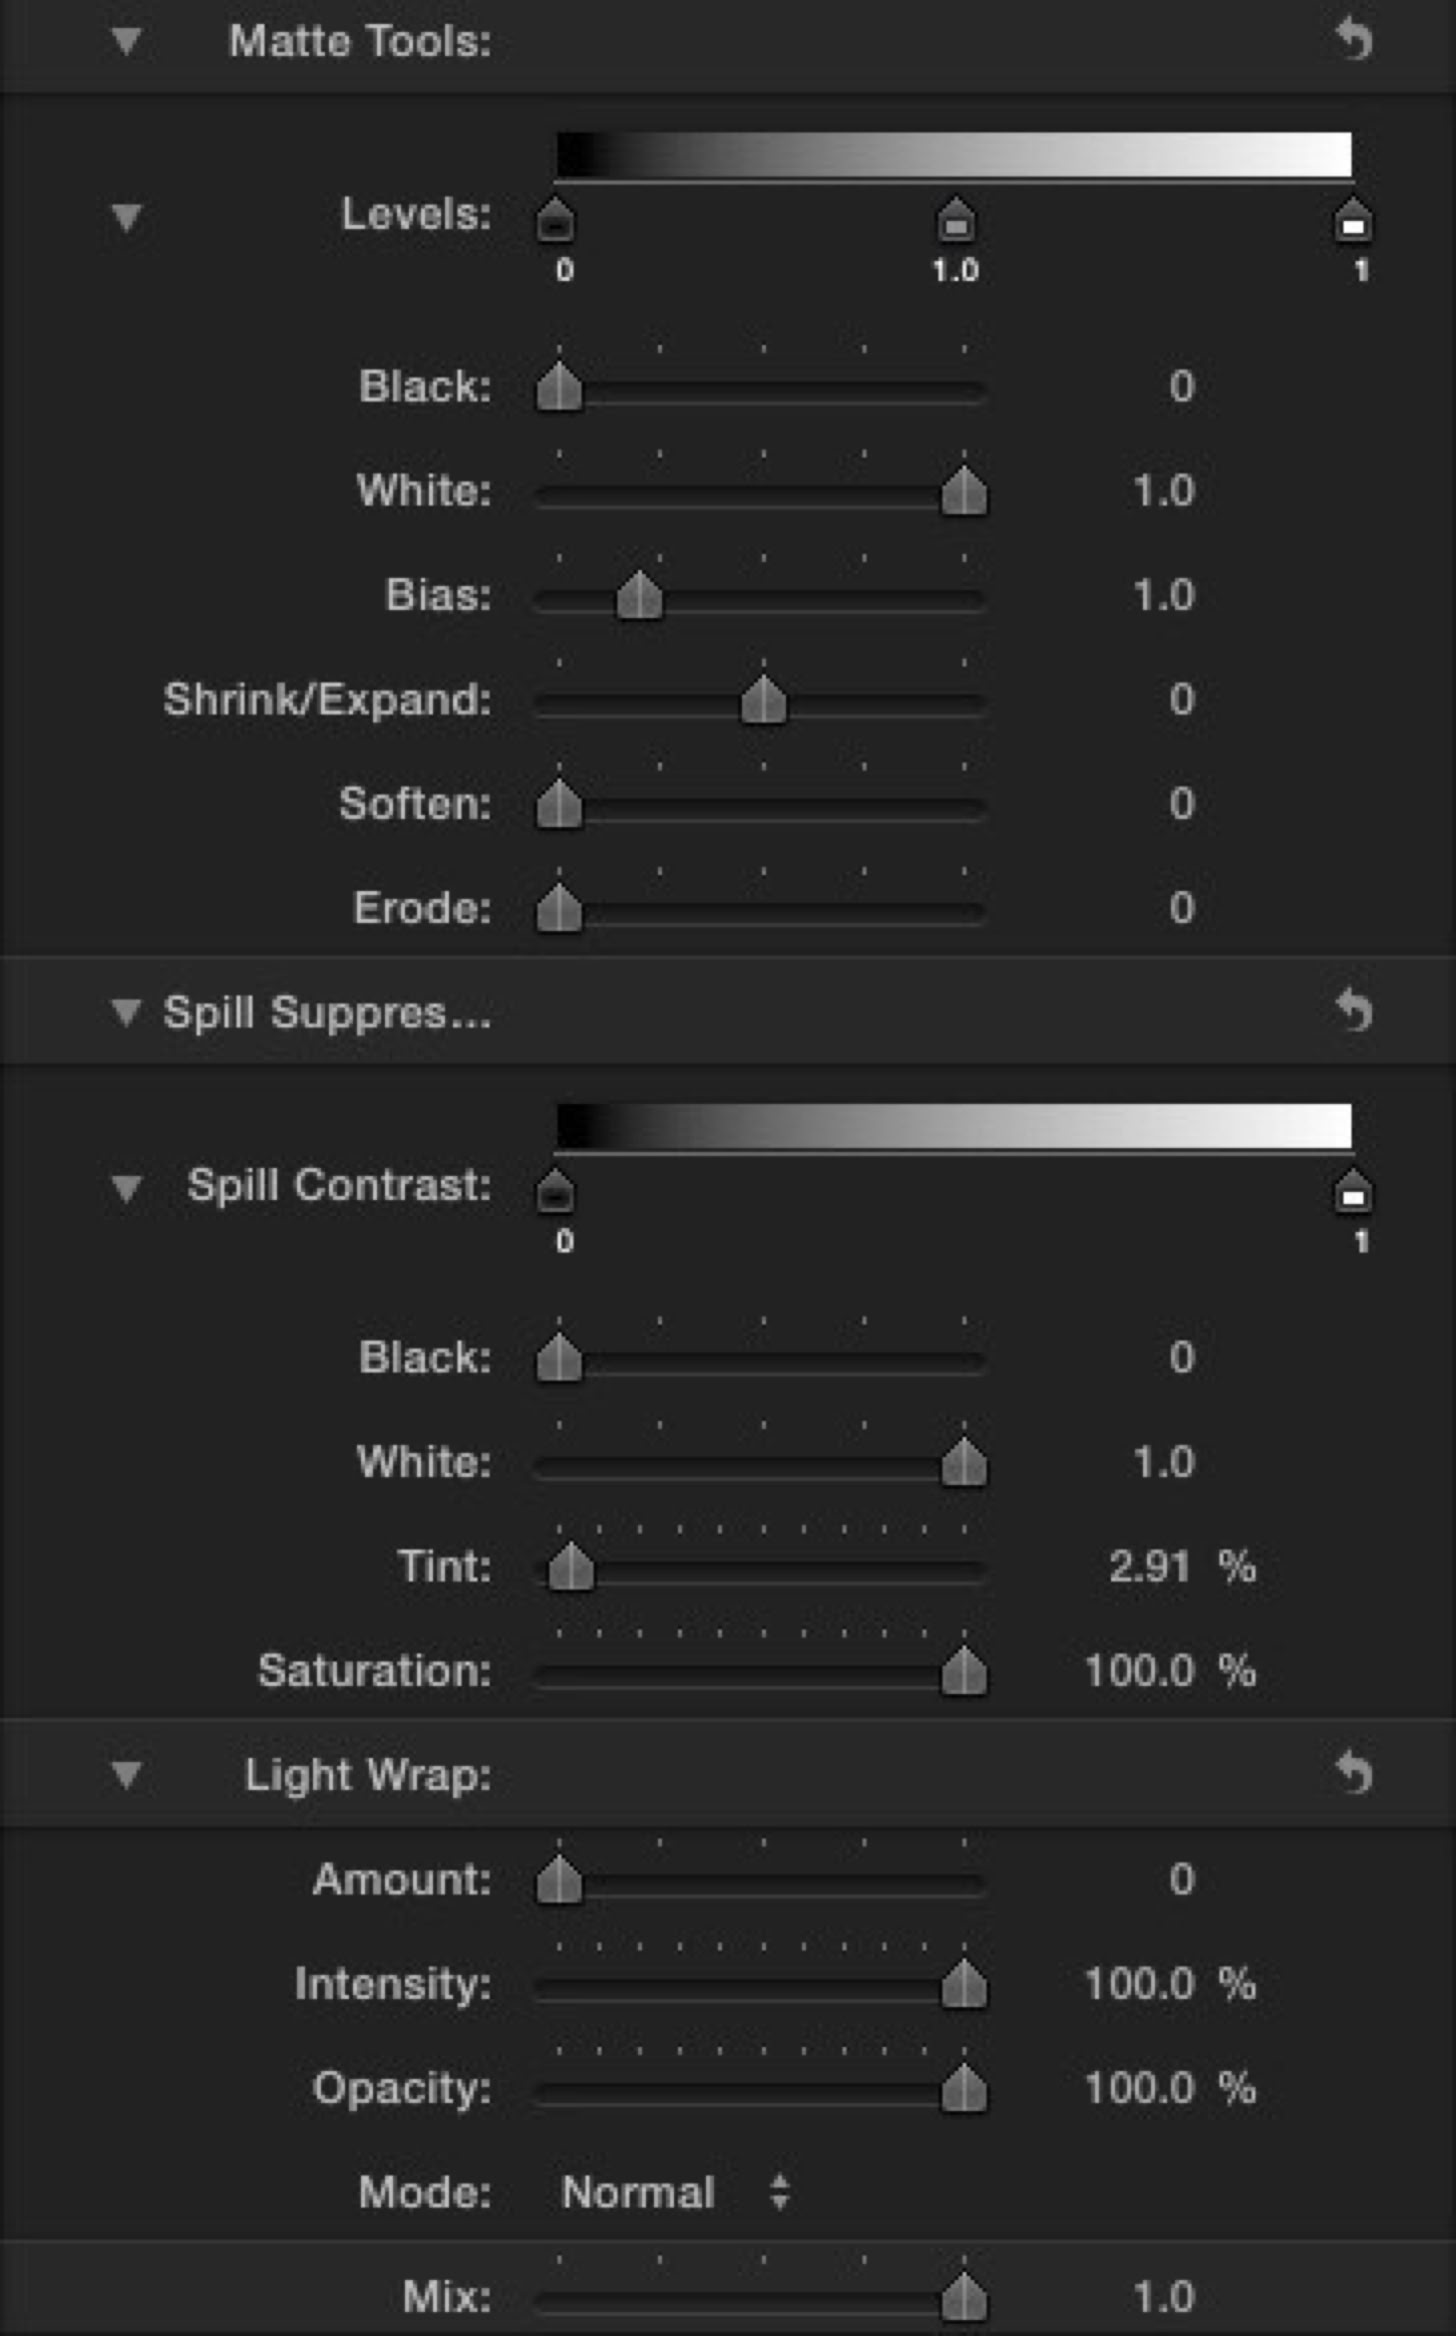Click the Shrink/Expand slider thumb
This screenshot has width=1456, height=2336.
(763, 699)
